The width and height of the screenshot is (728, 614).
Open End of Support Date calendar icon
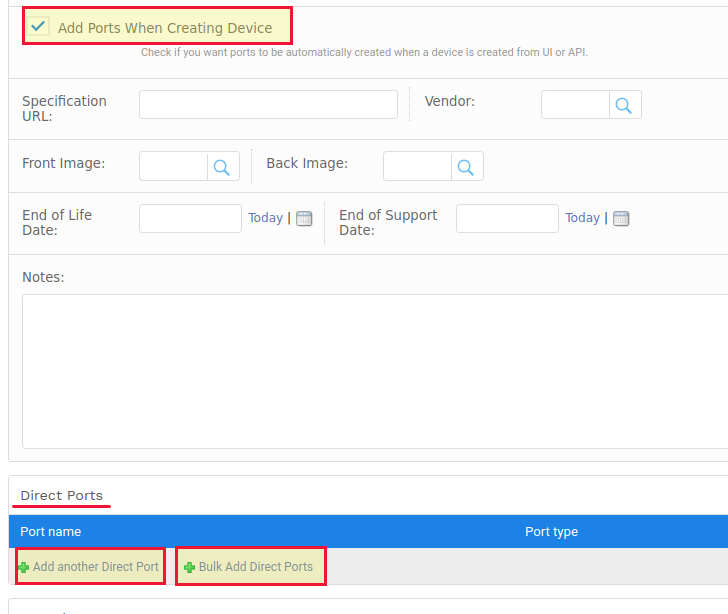pyautogui.click(x=621, y=218)
